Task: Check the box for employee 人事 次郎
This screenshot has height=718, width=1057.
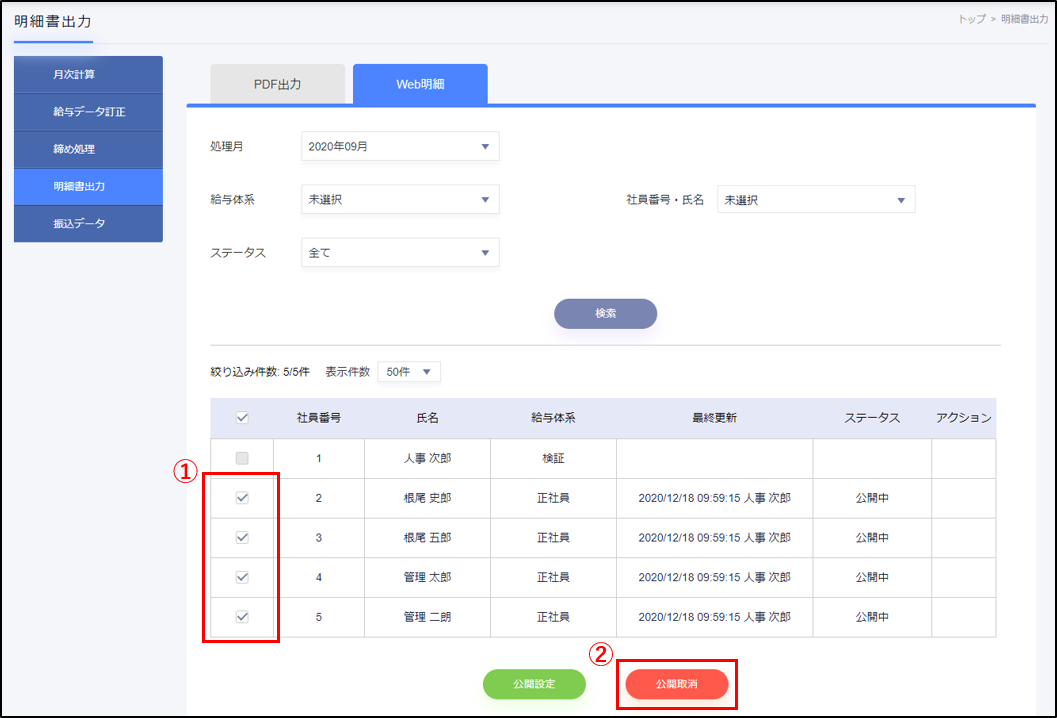Action: click(241, 458)
